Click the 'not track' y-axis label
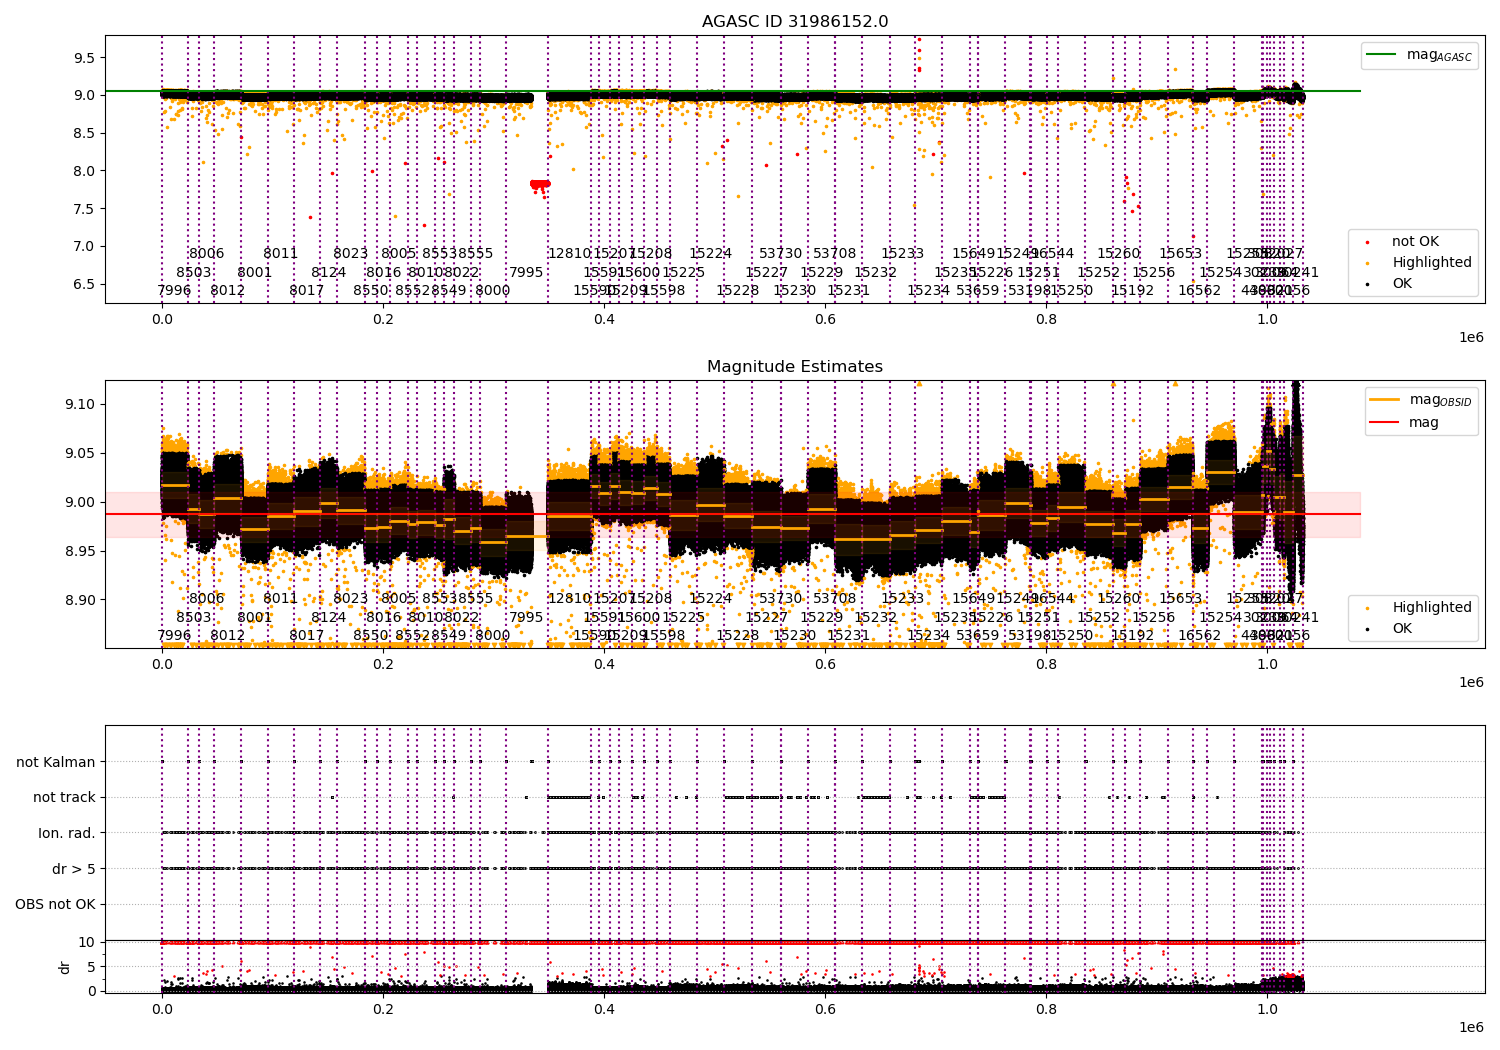The image size is (1500, 1050). tap(64, 798)
